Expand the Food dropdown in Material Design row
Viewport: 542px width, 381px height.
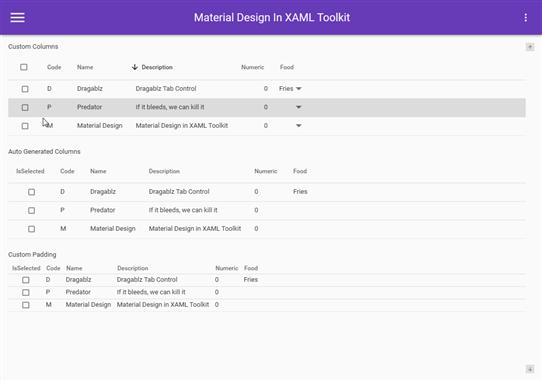298,126
